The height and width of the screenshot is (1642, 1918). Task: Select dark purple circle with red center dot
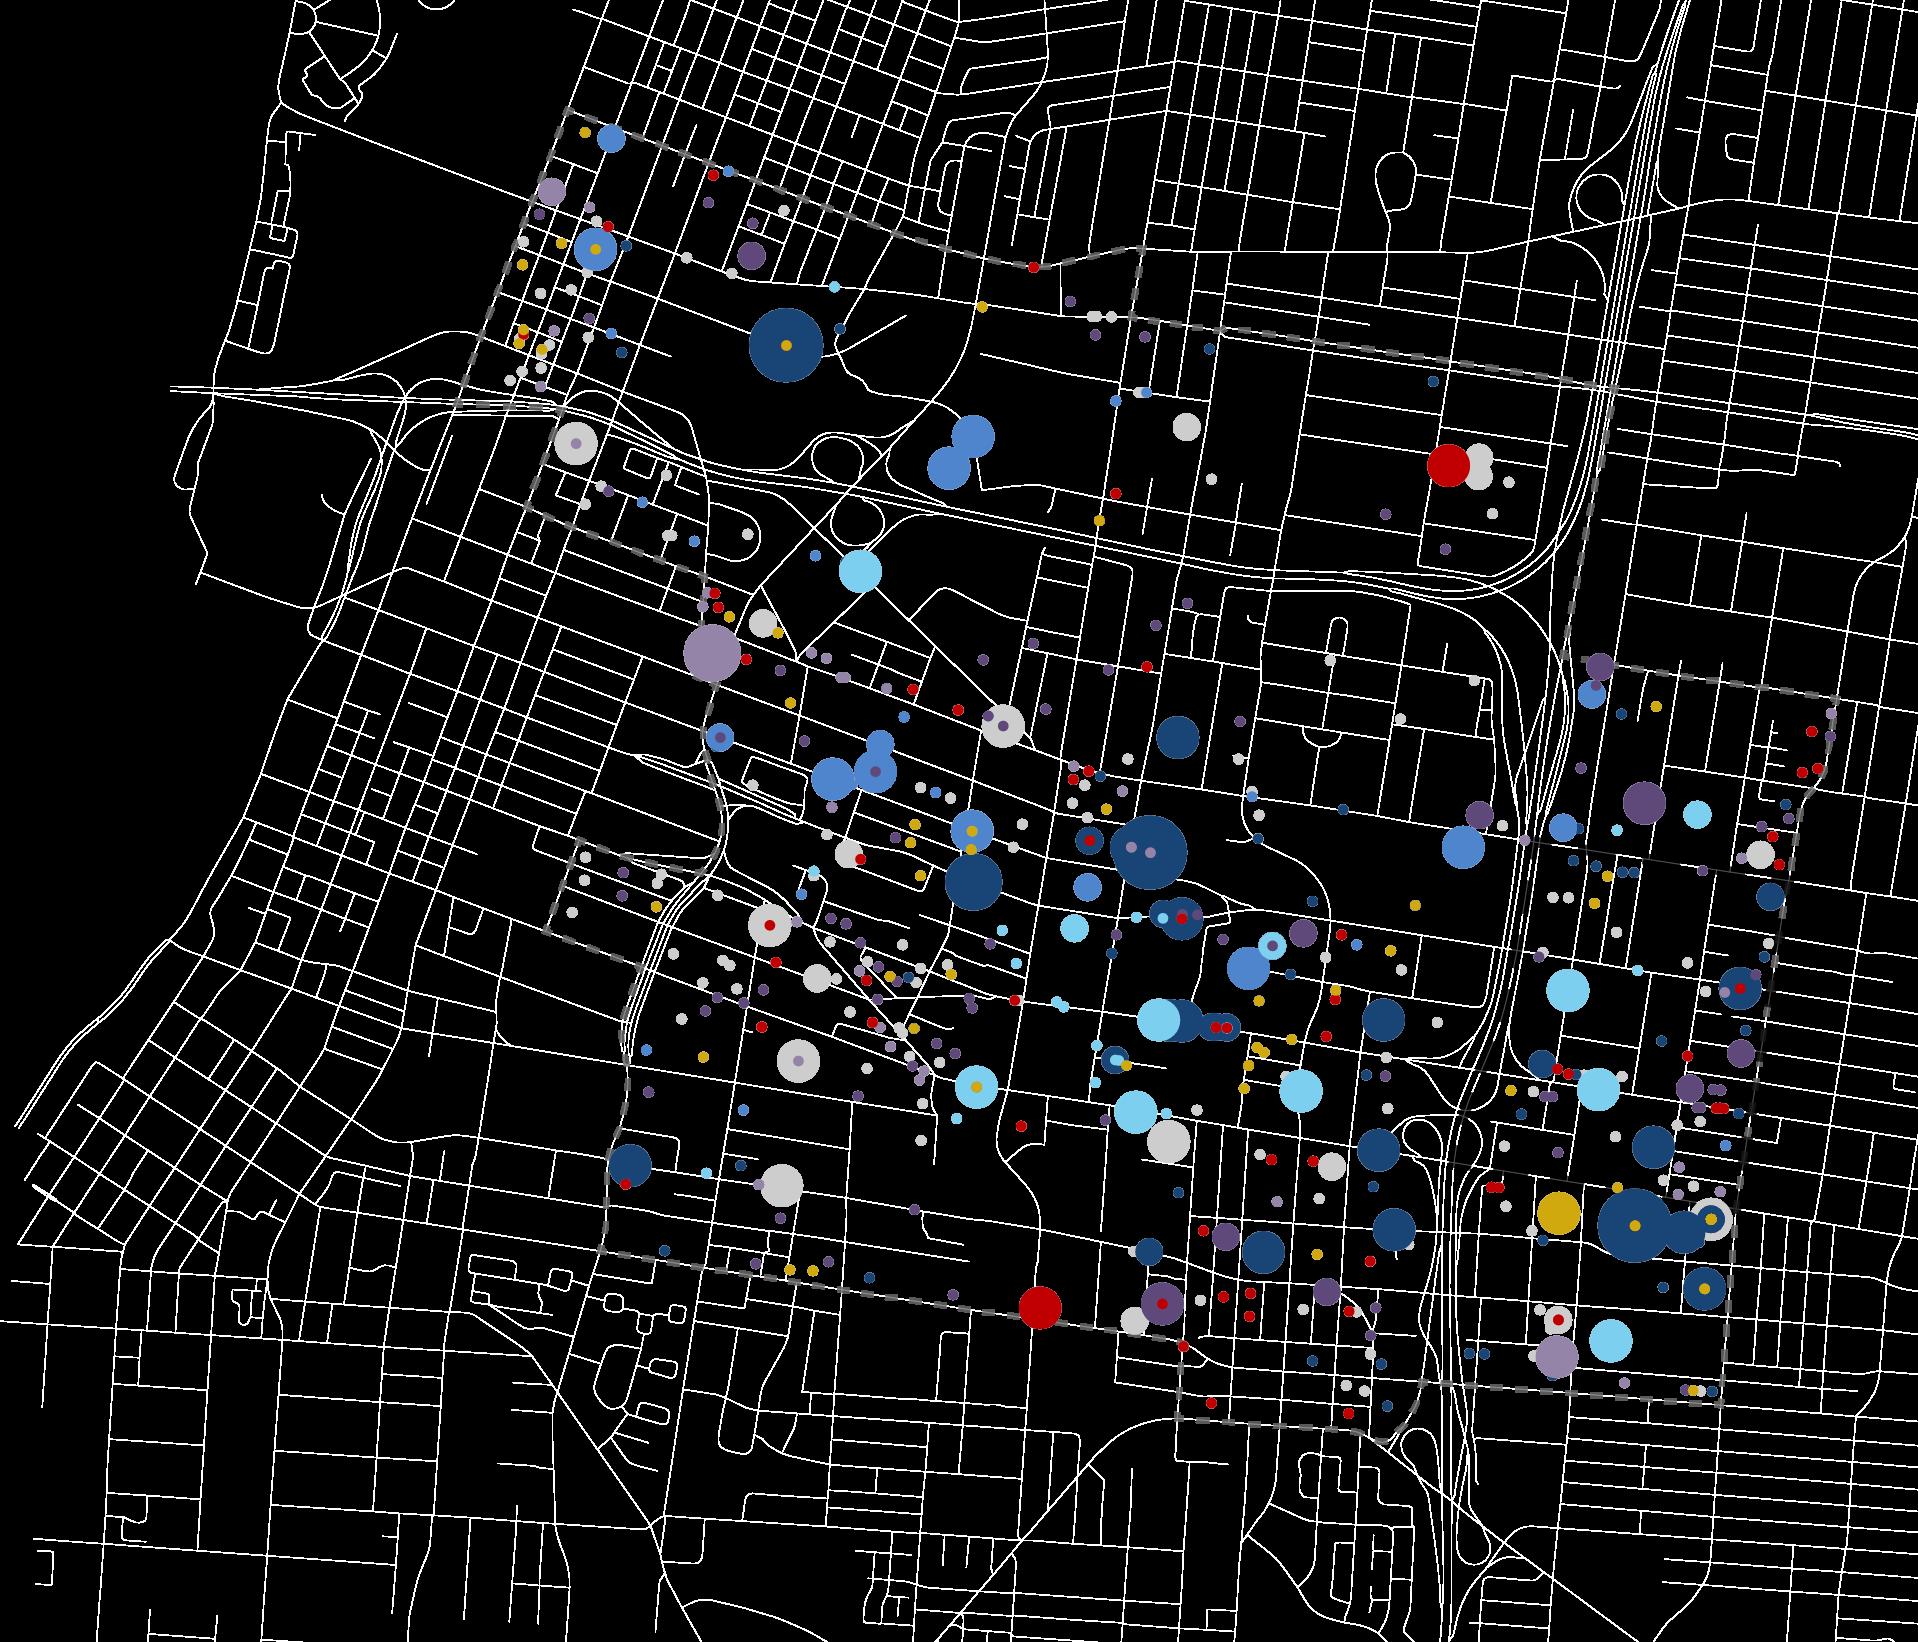pos(1162,1304)
